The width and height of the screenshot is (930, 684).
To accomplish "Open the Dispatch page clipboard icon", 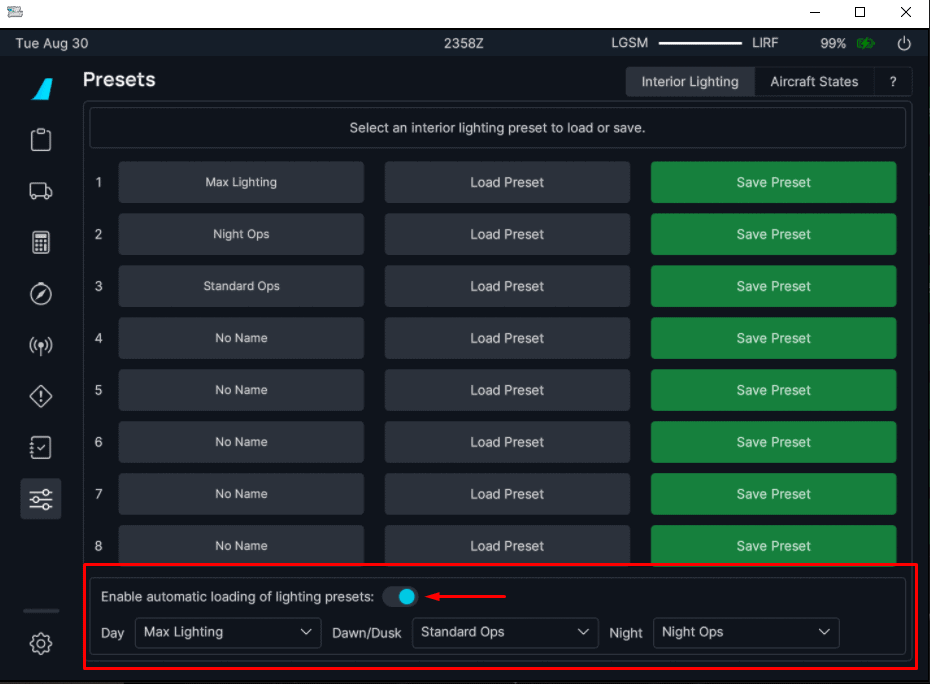I will tap(41, 139).
